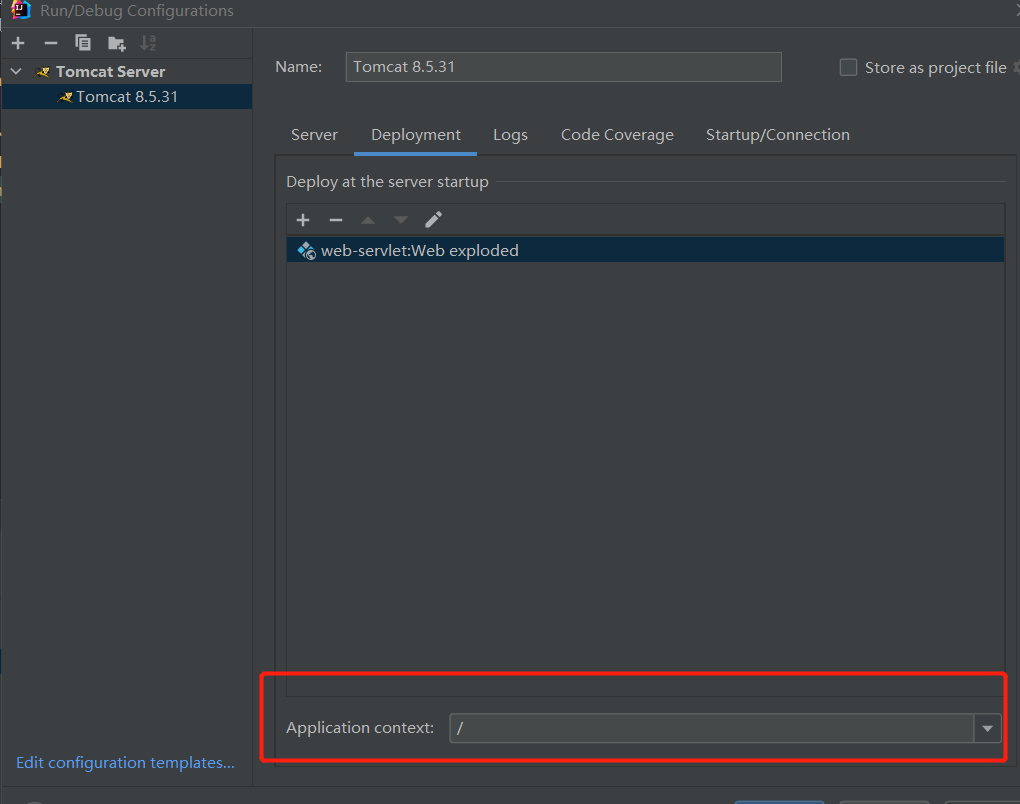
Task: Edit the configuration Name field
Action: click(563, 67)
